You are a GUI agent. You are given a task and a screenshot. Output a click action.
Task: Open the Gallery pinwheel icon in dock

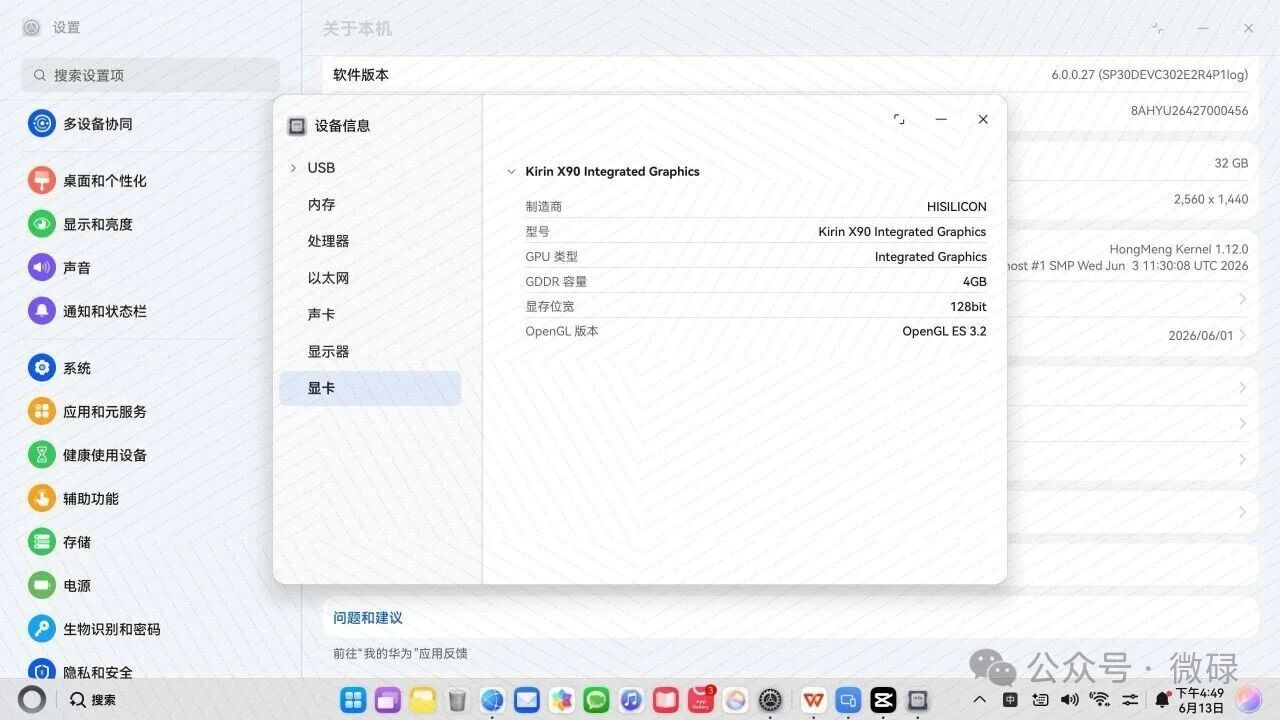pyautogui.click(x=562, y=700)
